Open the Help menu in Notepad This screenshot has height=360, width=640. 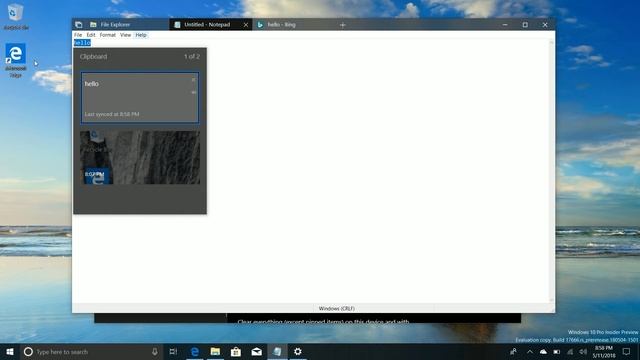pyautogui.click(x=141, y=35)
